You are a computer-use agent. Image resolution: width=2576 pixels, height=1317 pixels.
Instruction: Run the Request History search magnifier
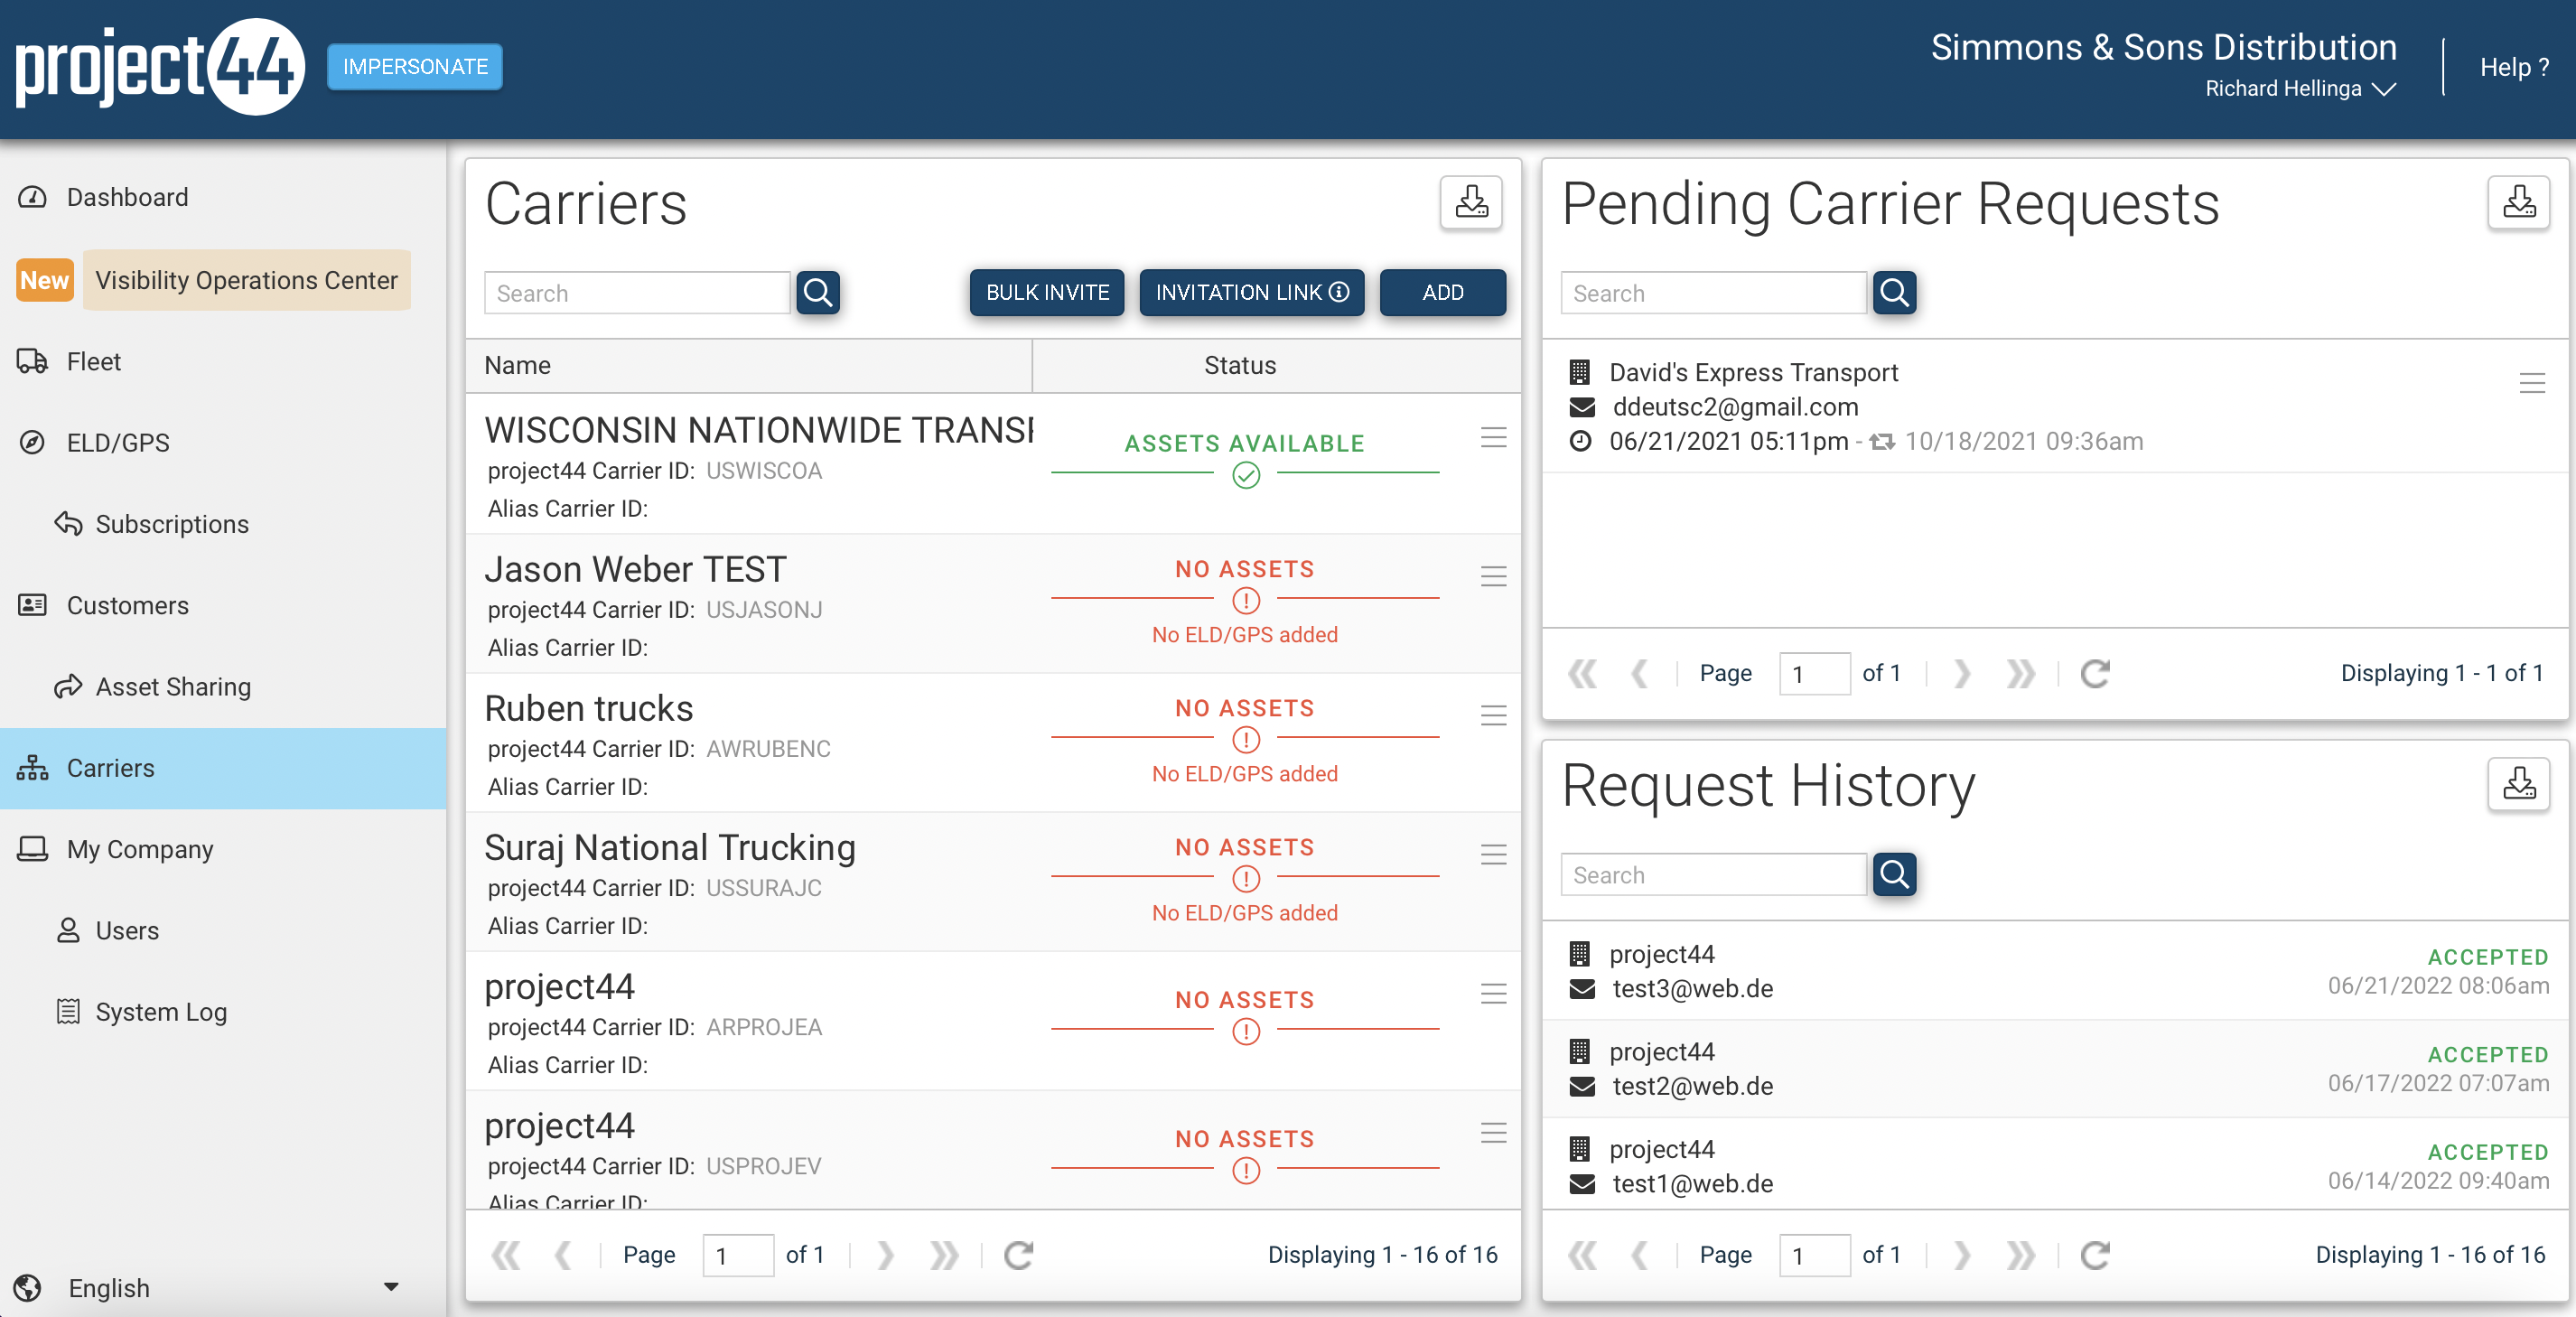[x=1894, y=875]
